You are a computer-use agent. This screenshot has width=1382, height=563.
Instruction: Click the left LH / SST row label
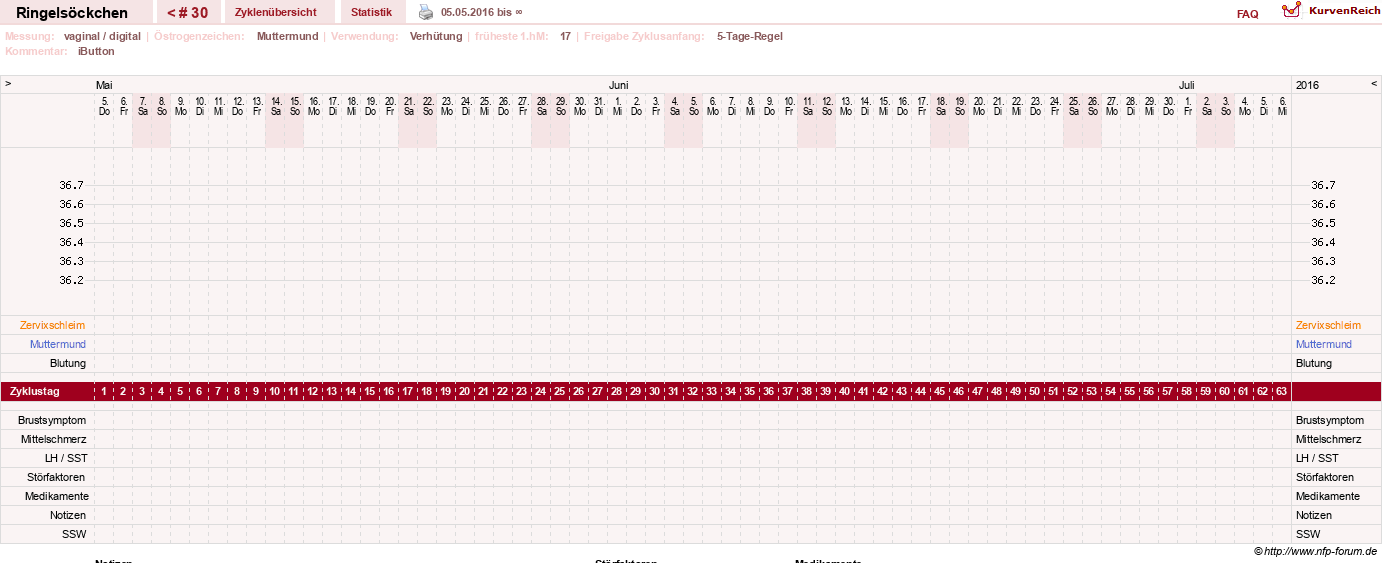click(65, 458)
